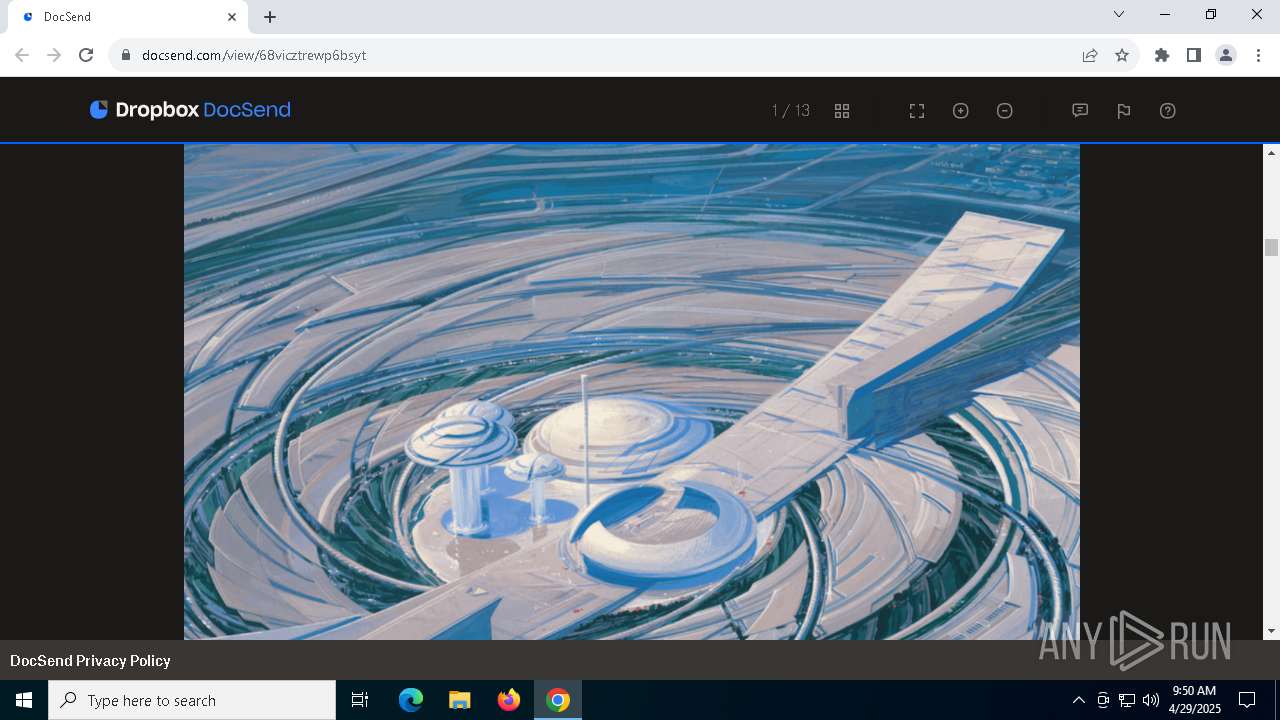This screenshot has width=1280, height=720.
Task: Show hidden system tray icons
Action: coord(1078,700)
